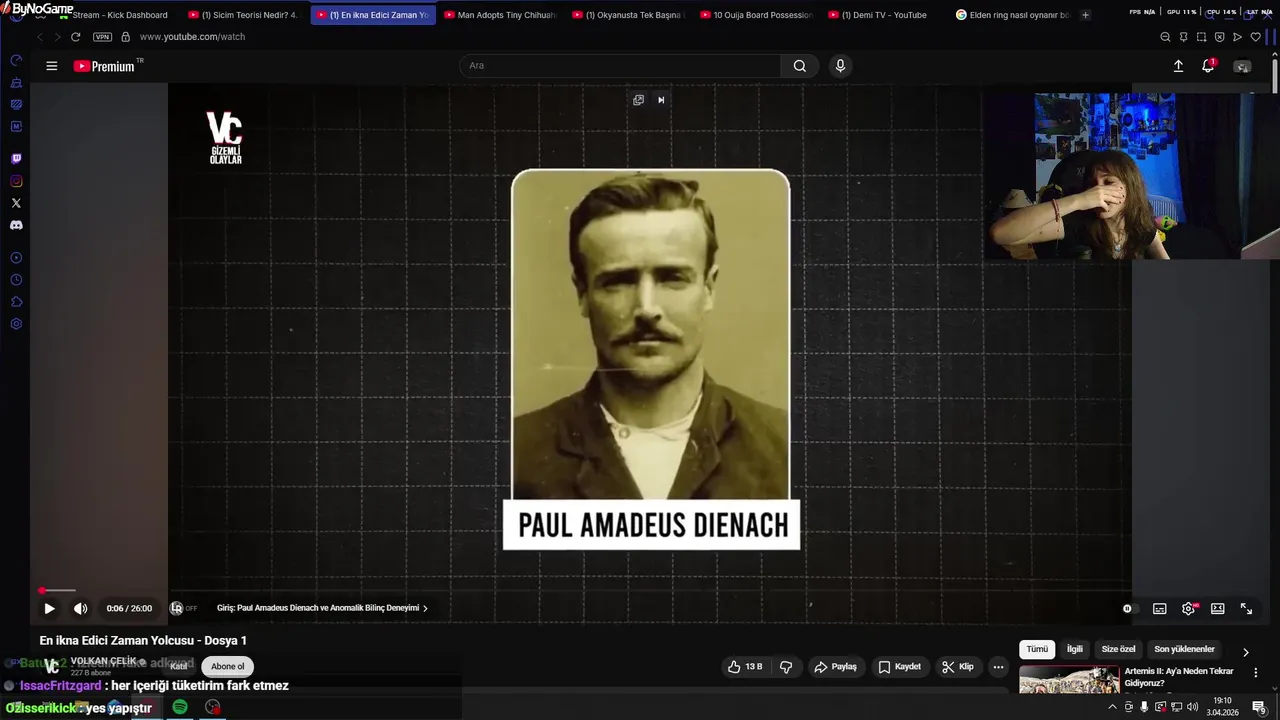Click the YouTube search magnifier button
The width and height of the screenshot is (1280, 720).
[799, 66]
